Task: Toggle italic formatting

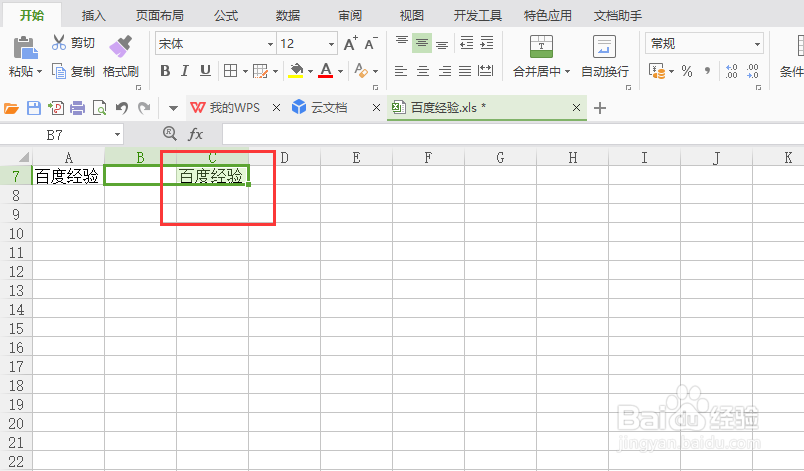Action: click(185, 71)
